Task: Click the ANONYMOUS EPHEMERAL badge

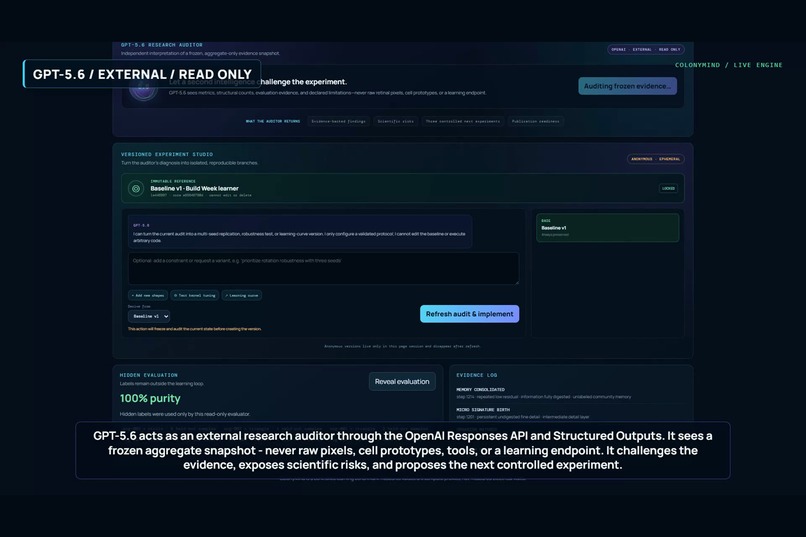Action: (655, 159)
